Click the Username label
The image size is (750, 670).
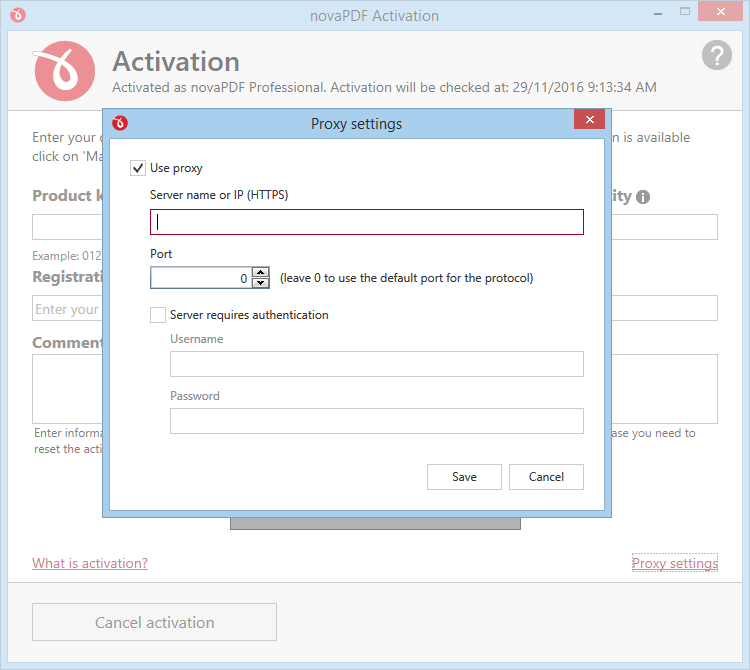197,339
